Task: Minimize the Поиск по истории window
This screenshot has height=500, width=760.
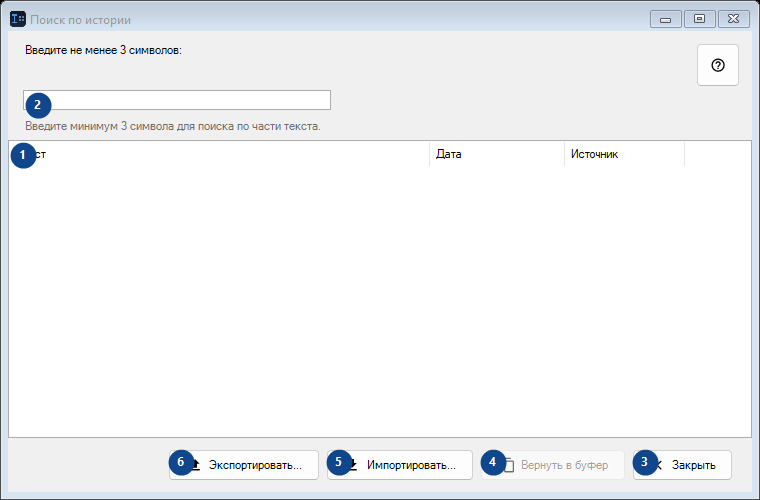Action: [x=665, y=19]
